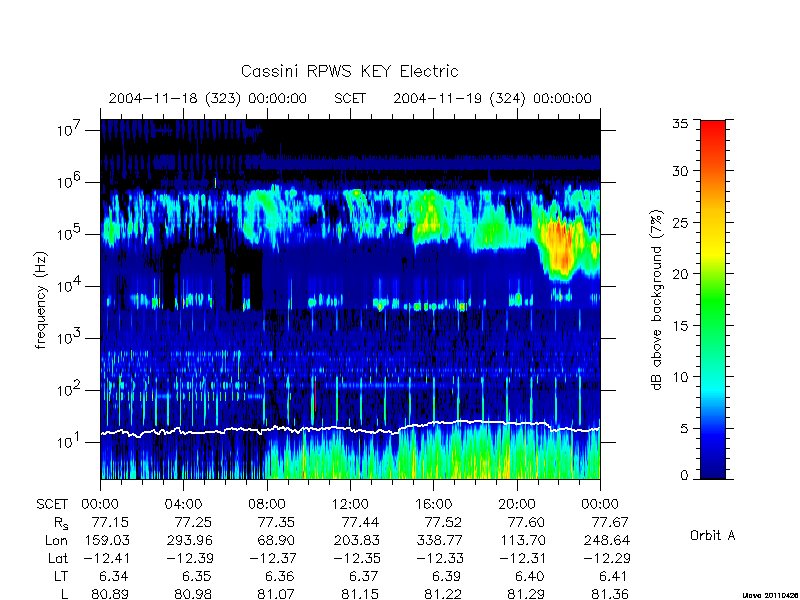Click the 20 tick on color scale
This screenshot has width=800, height=600.
(680, 273)
